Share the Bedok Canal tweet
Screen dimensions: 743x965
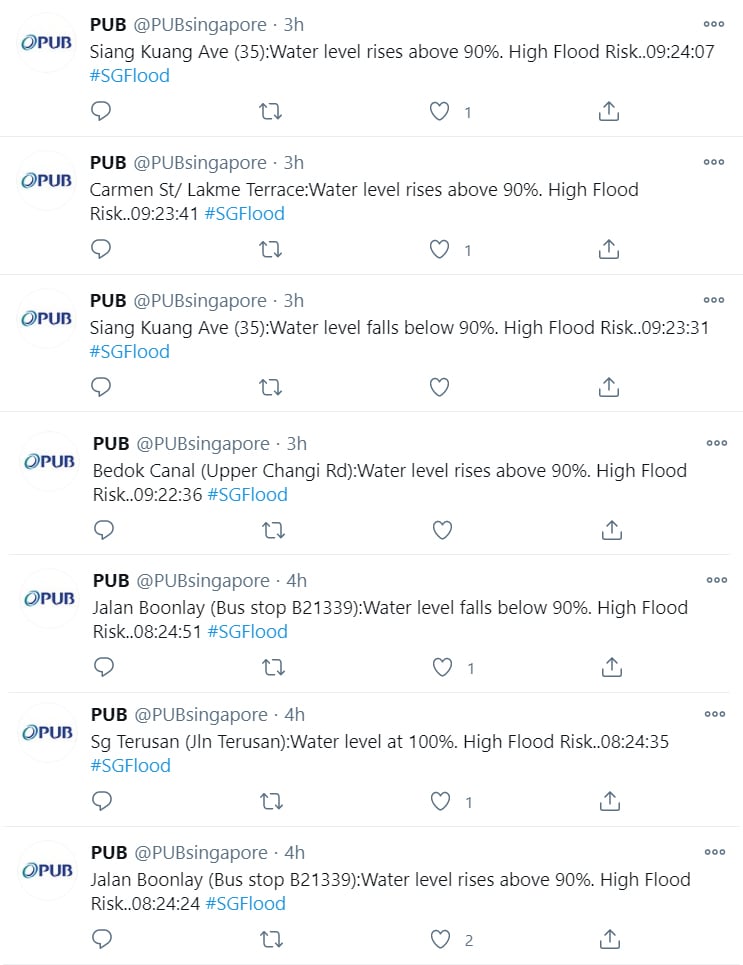(x=612, y=530)
